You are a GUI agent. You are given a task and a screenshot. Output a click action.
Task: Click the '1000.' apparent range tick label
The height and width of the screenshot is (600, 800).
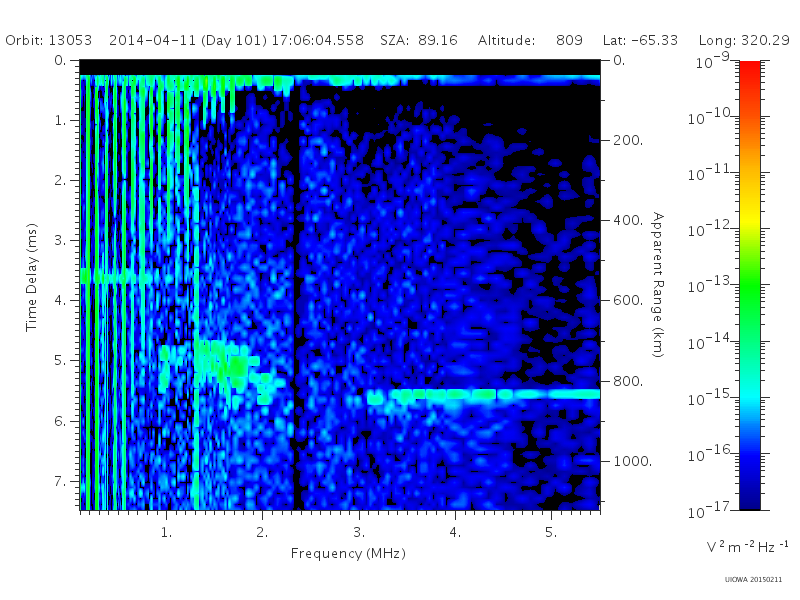coord(633,461)
